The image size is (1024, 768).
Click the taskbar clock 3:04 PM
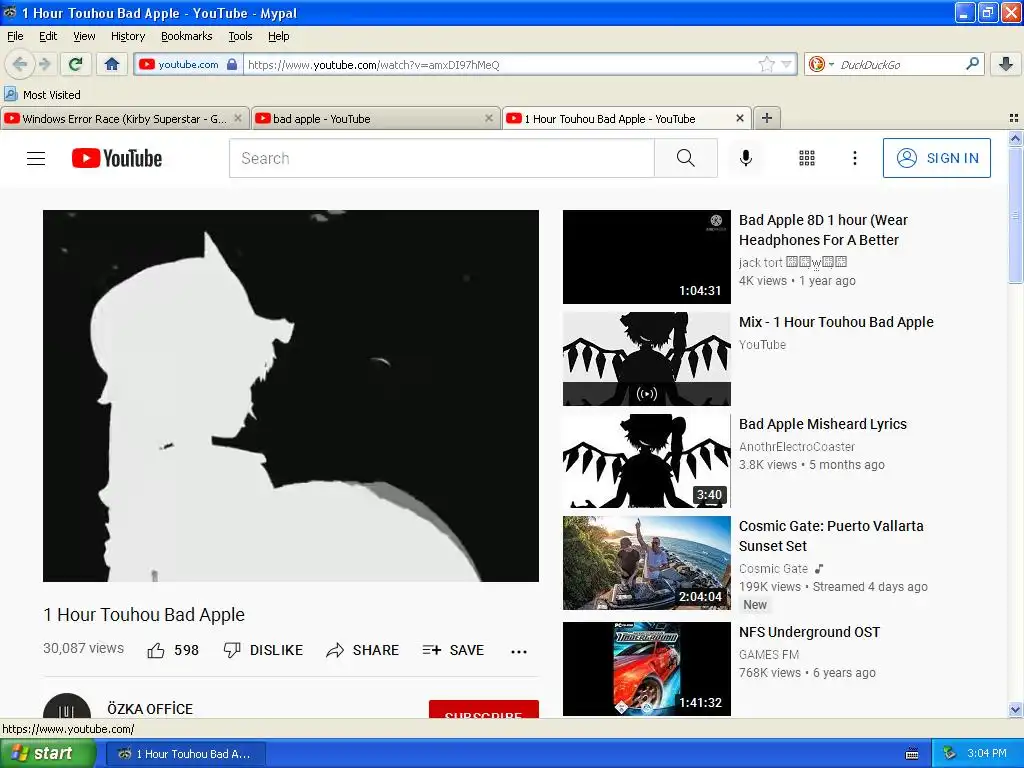(987, 754)
